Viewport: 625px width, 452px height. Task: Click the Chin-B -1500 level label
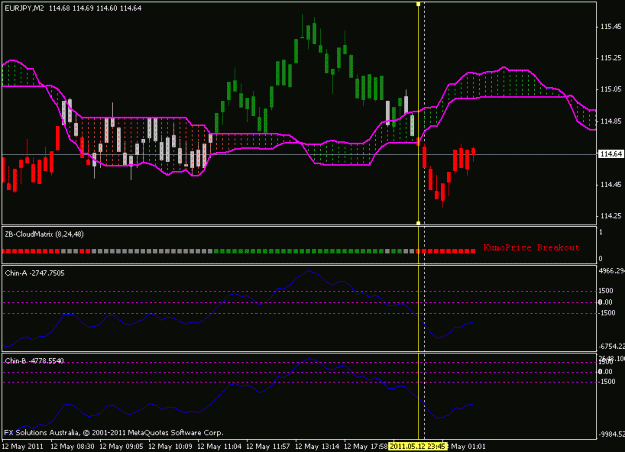pos(607,382)
